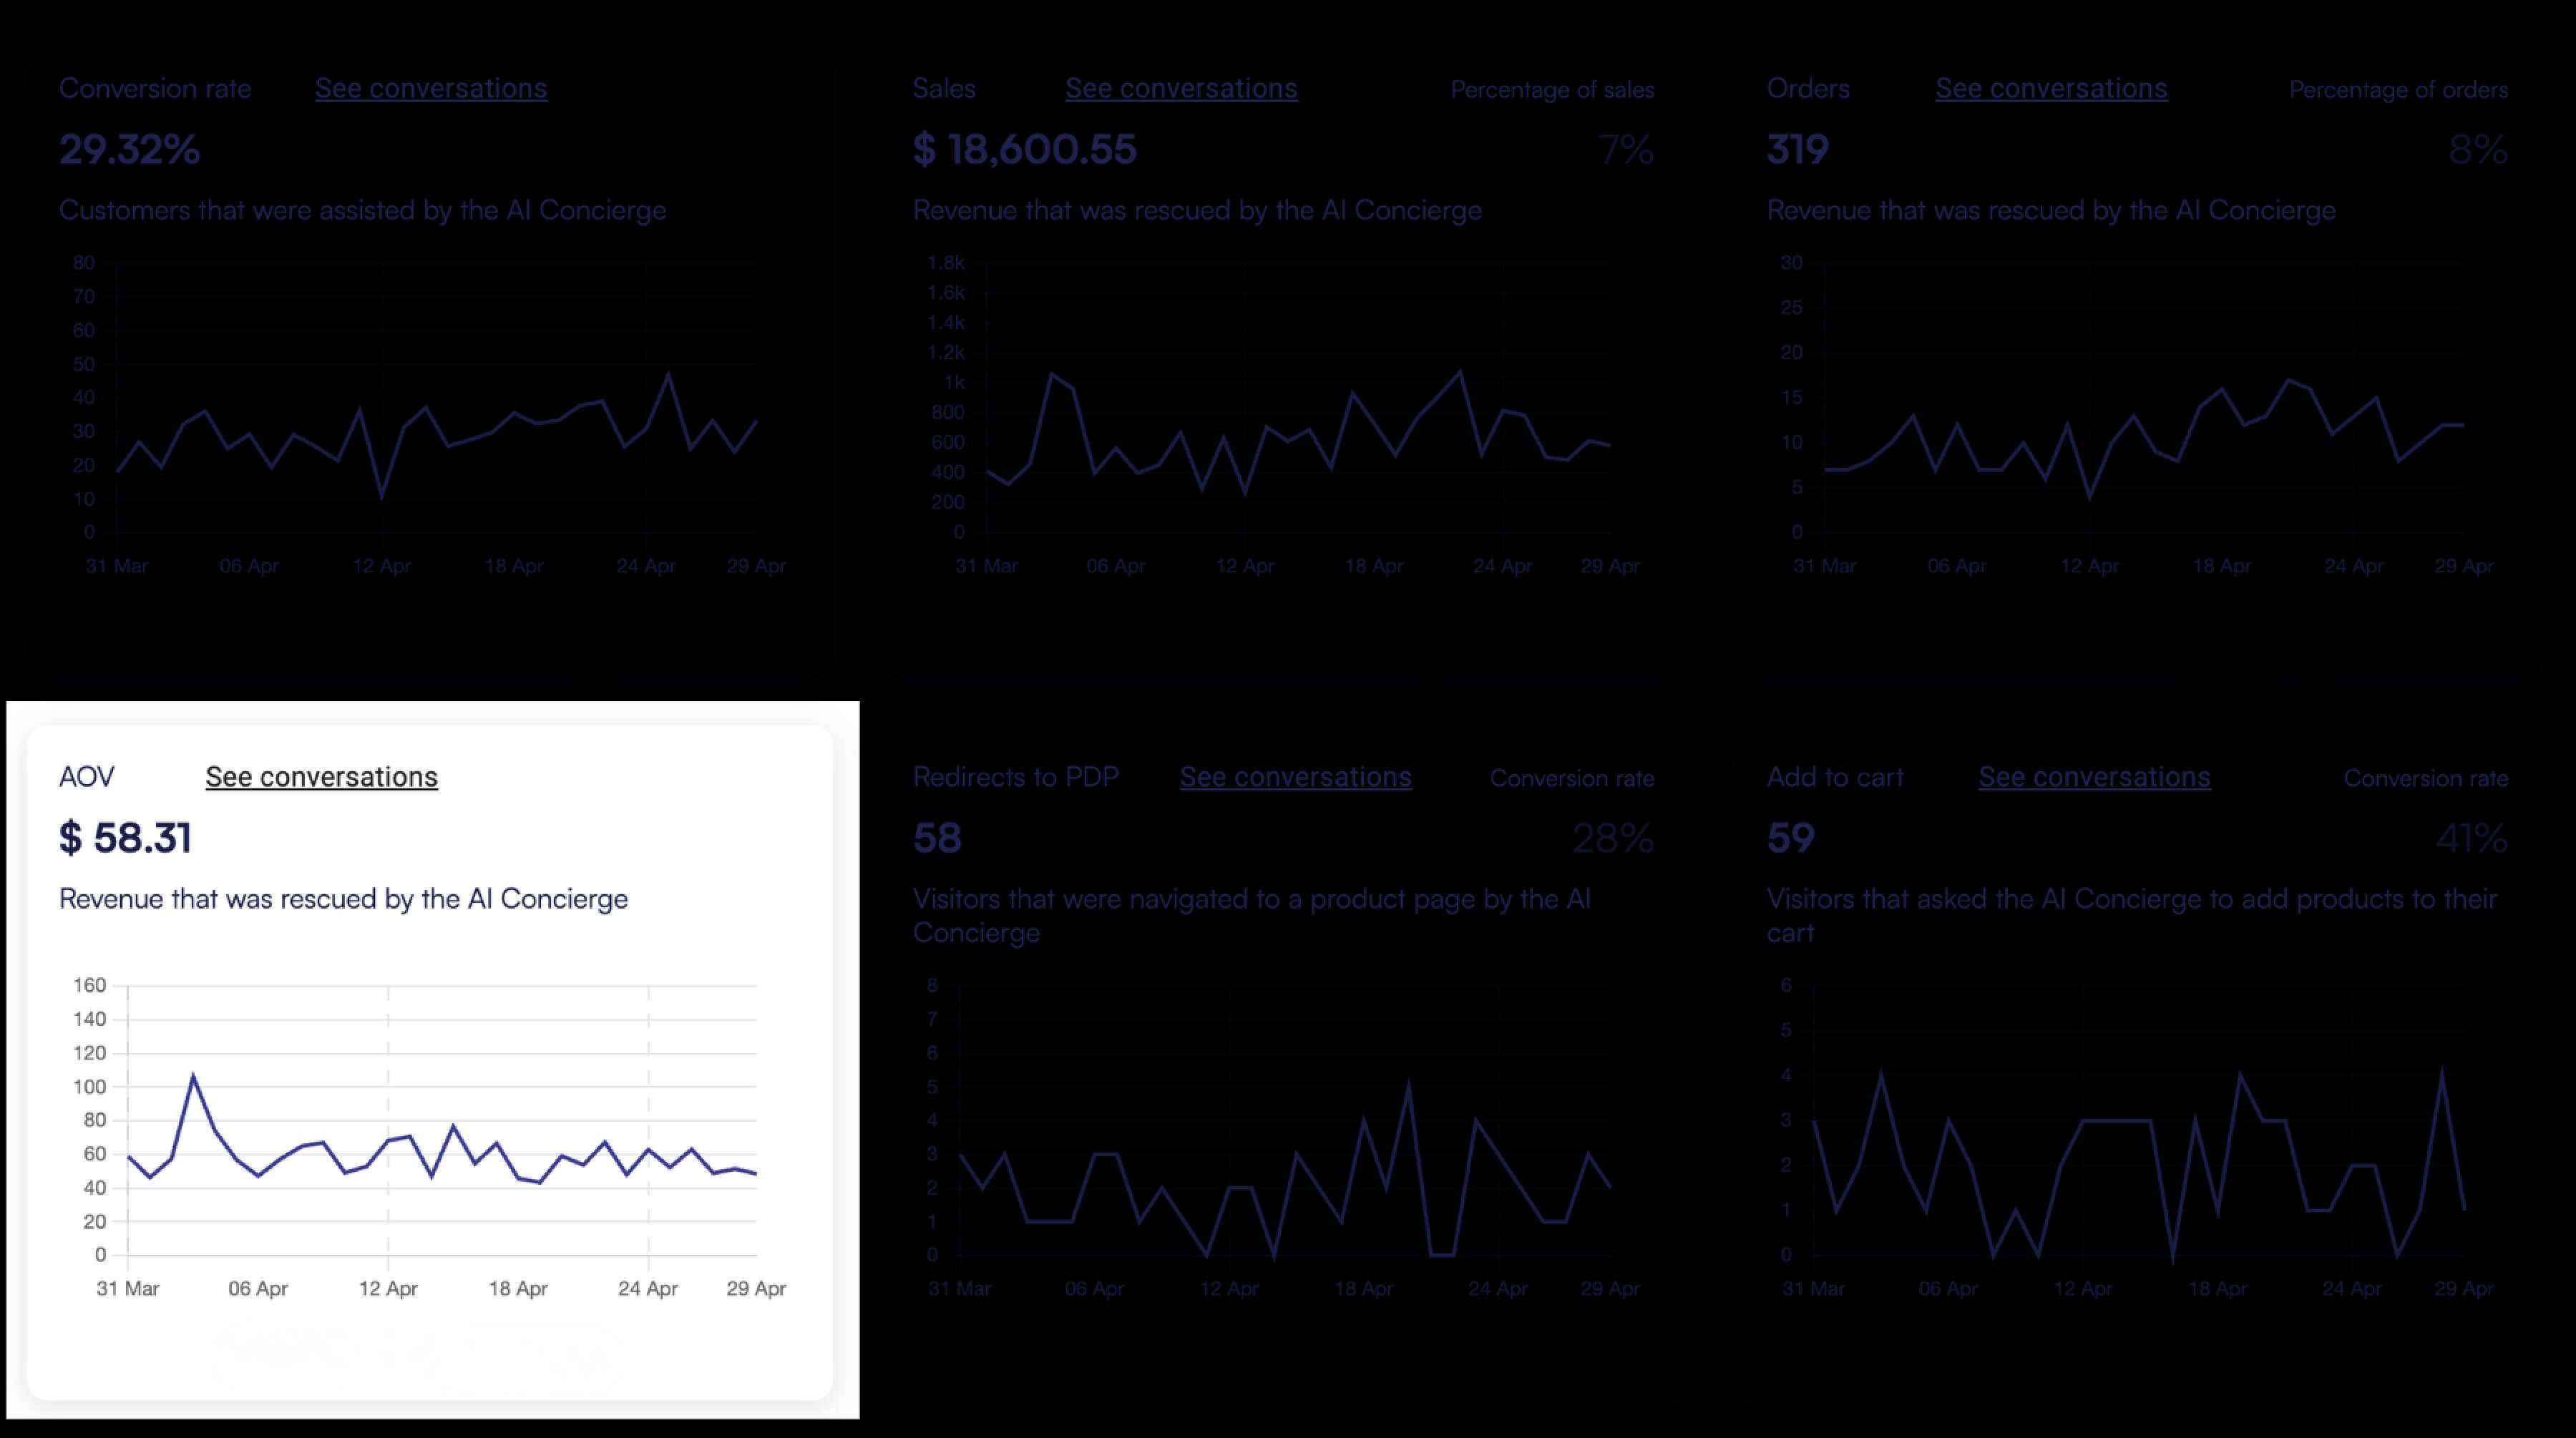Click the 319 orders count
Image resolution: width=2576 pixels, height=1438 pixels.
[1797, 150]
